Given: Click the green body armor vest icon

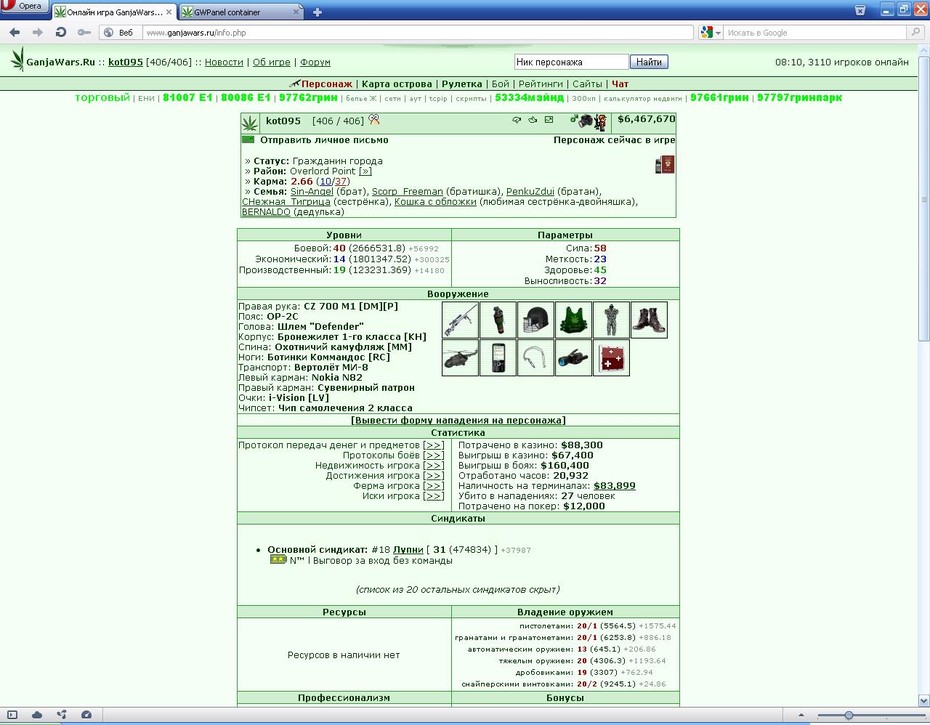Looking at the screenshot, I should [574, 320].
